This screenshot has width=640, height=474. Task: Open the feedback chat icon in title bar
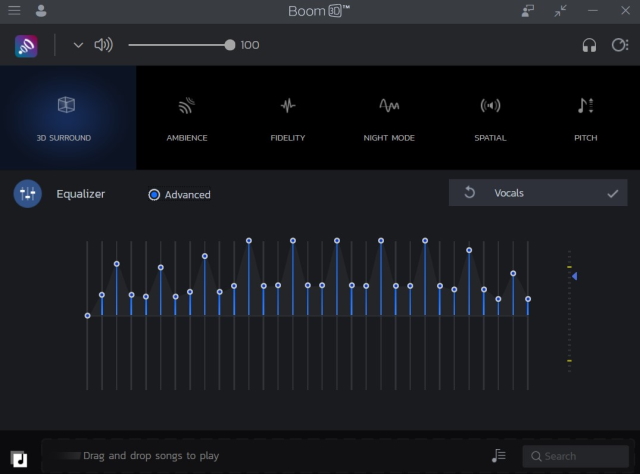point(528,11)
